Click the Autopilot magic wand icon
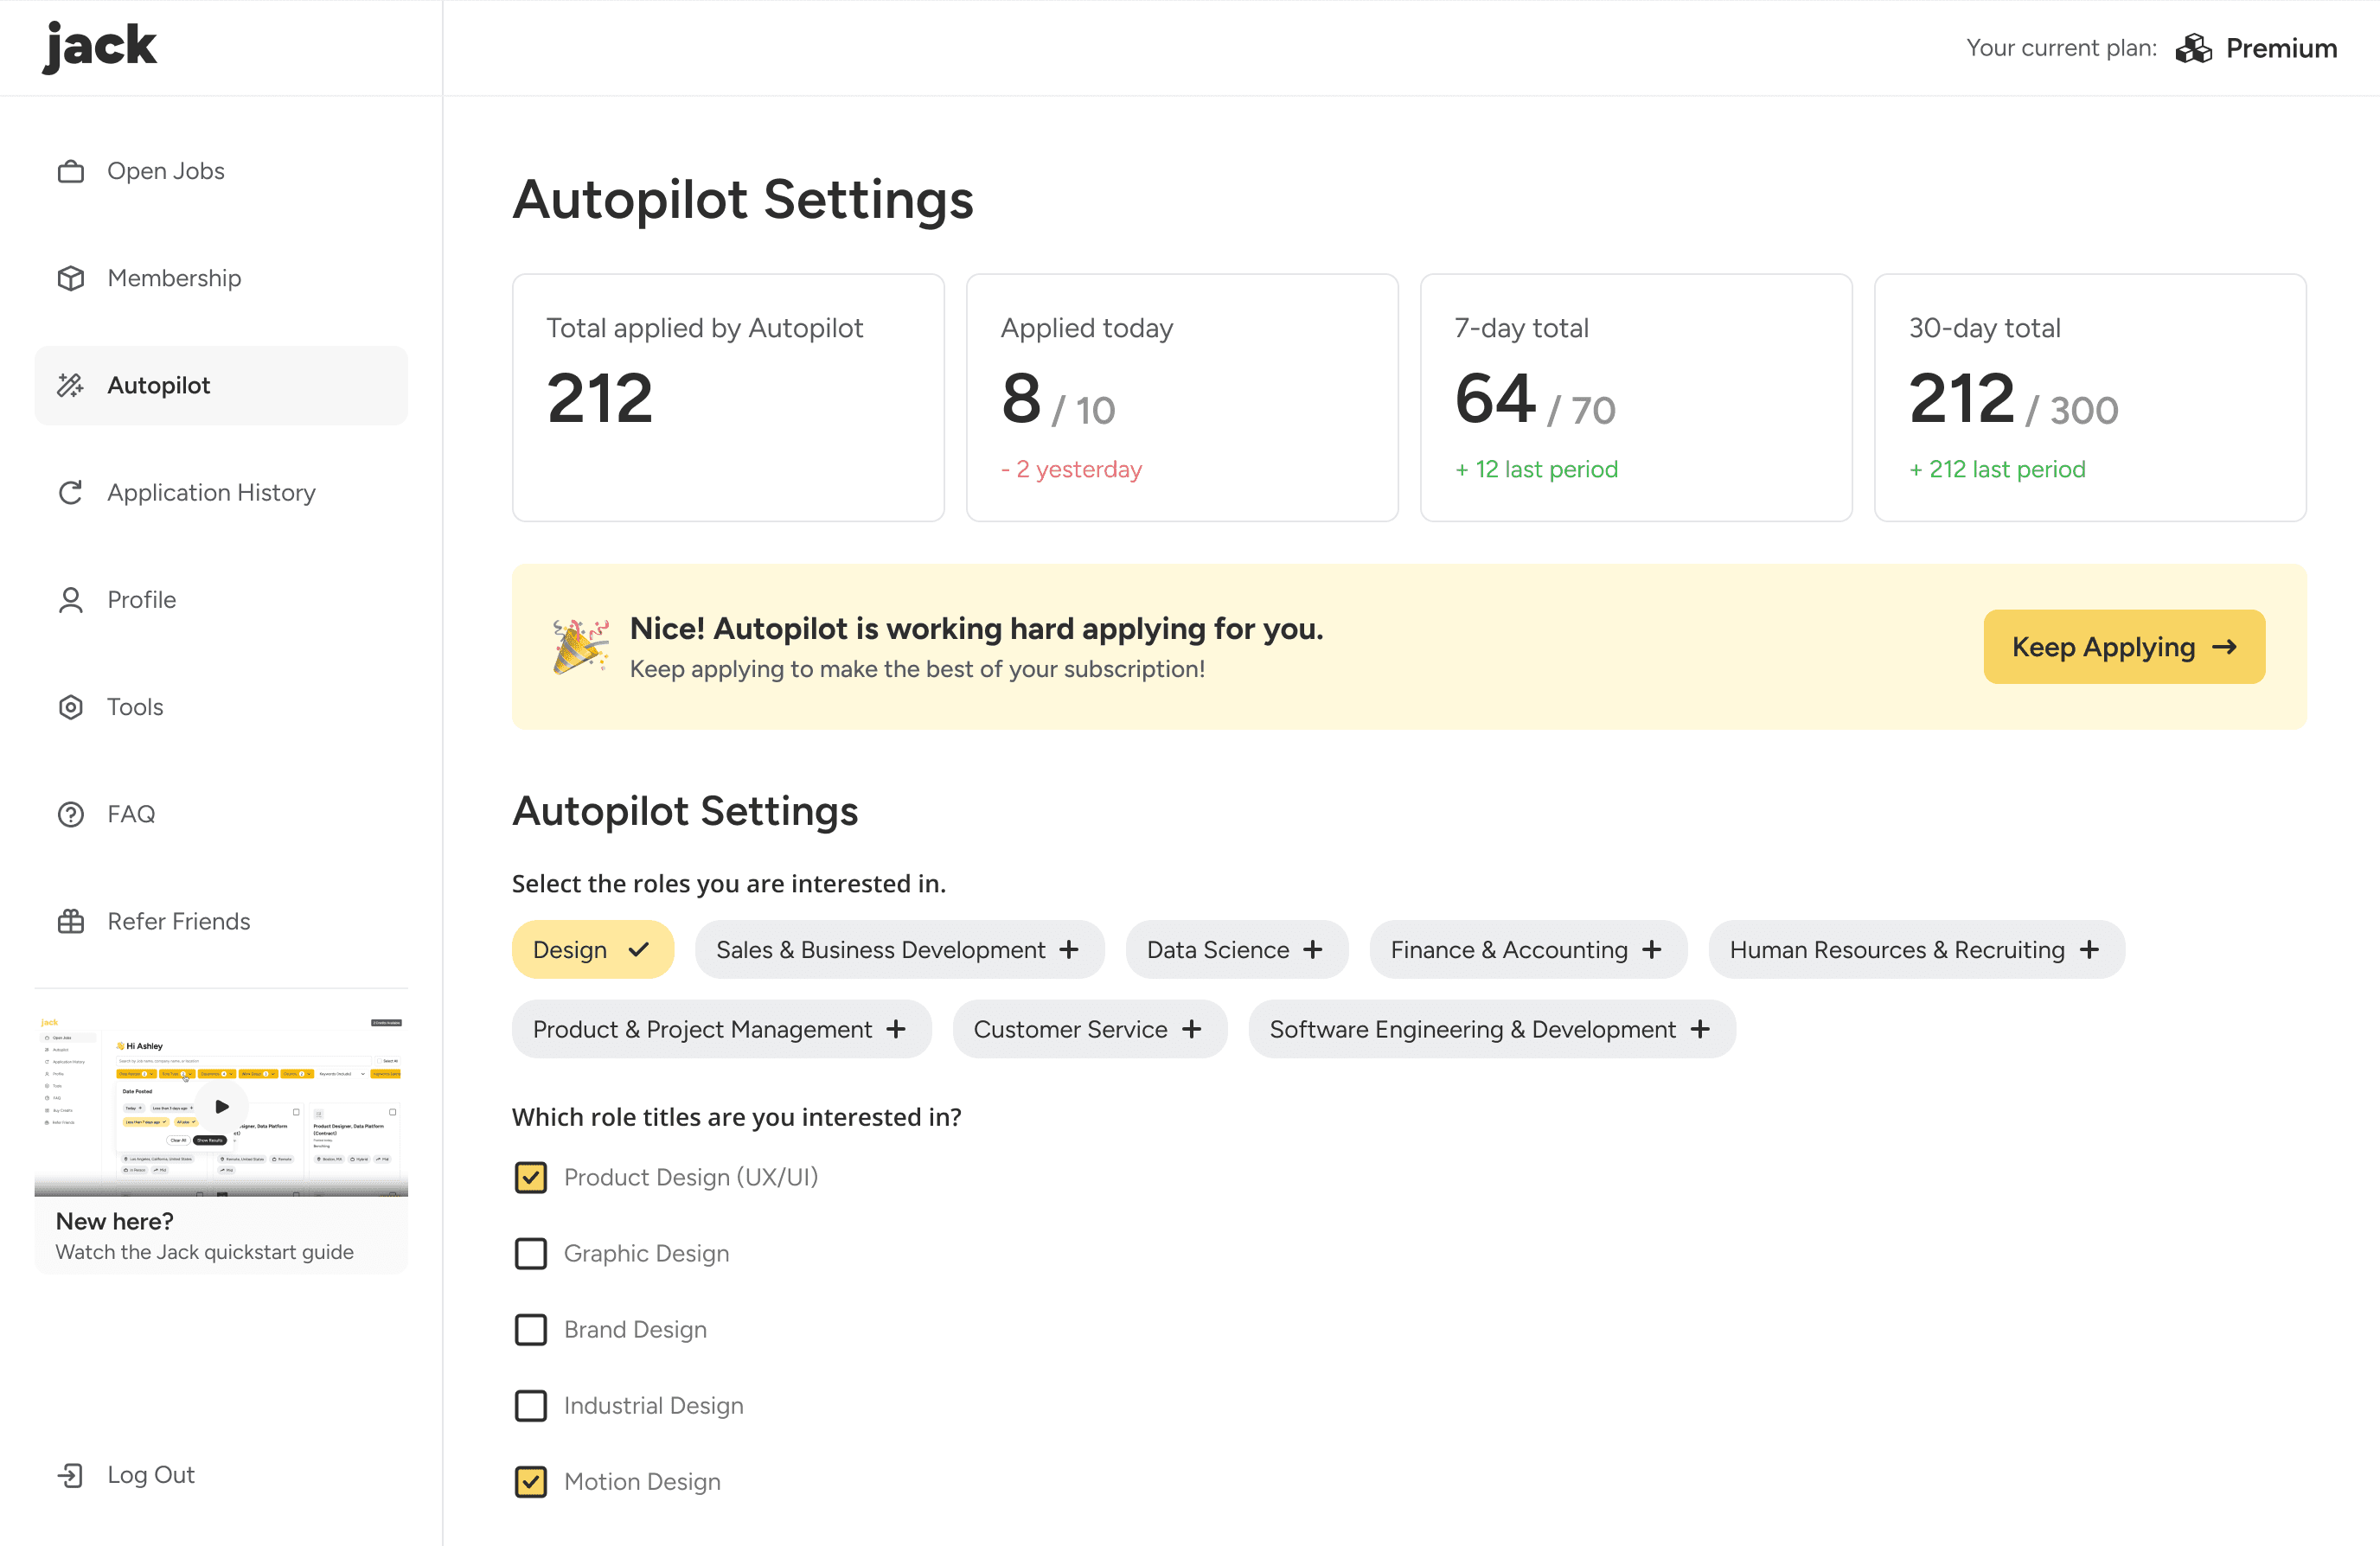Viewport: 2380px width, 1546px height. click(70, 385)
